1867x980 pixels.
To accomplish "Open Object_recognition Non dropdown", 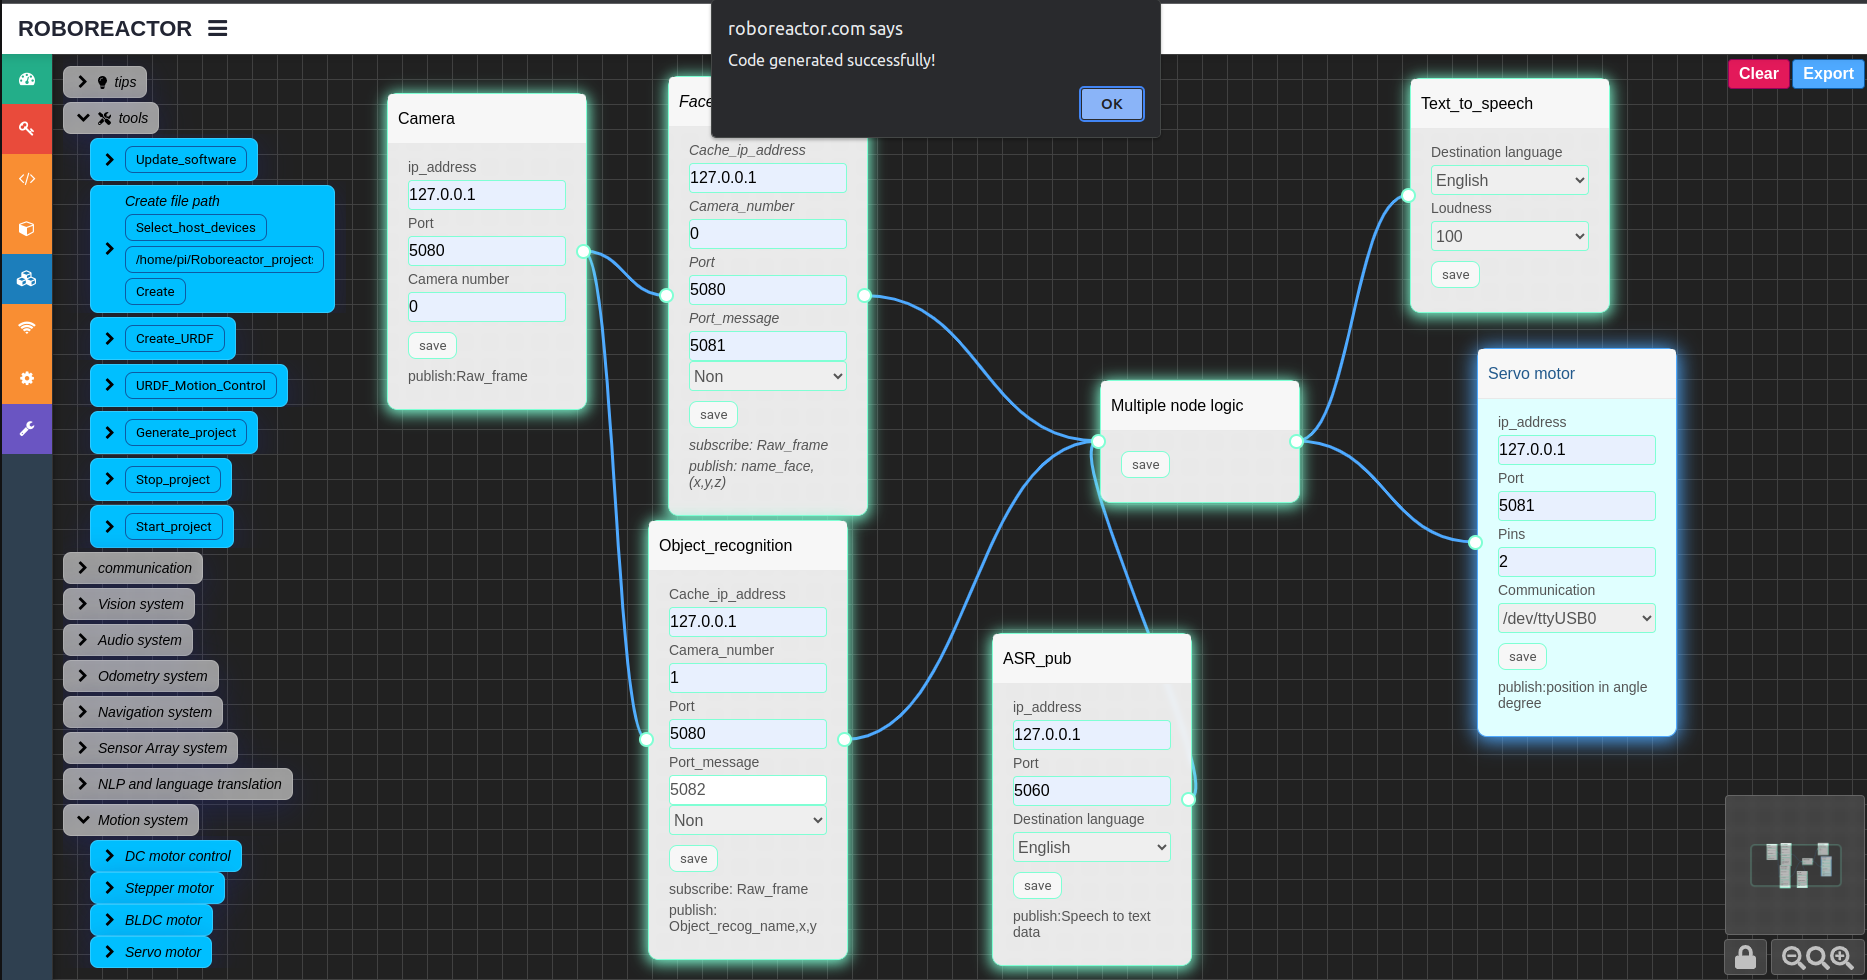I will click(x=748, y=820).
